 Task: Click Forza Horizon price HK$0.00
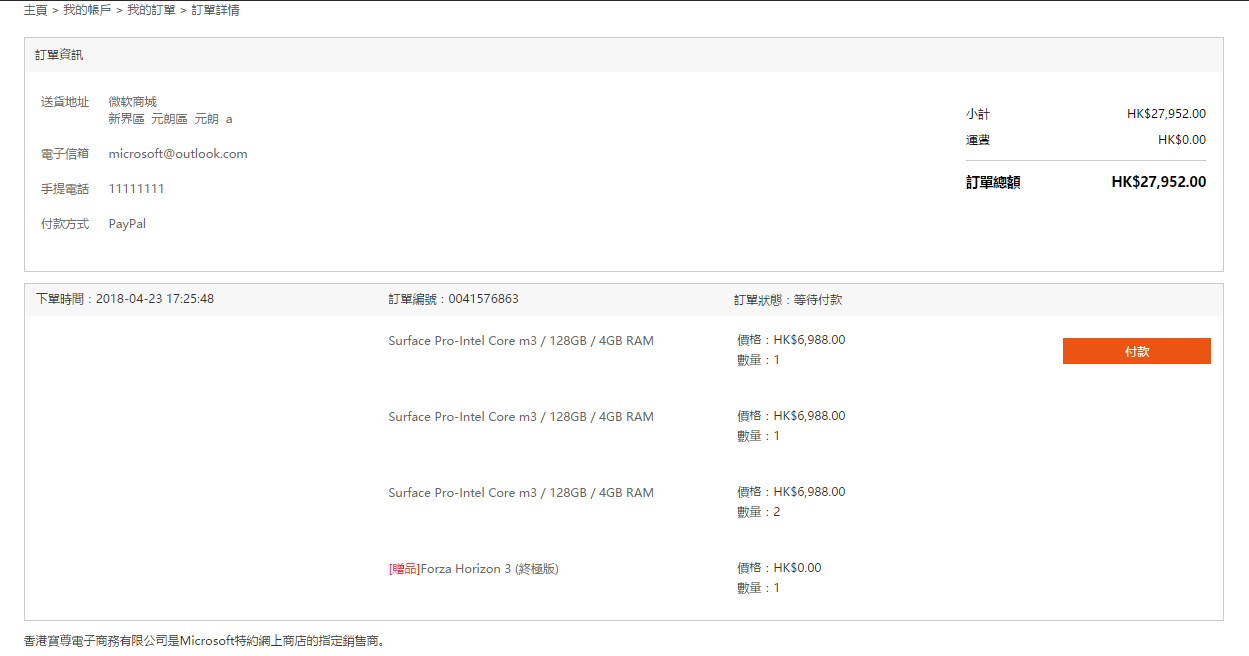tap(797, 568)
